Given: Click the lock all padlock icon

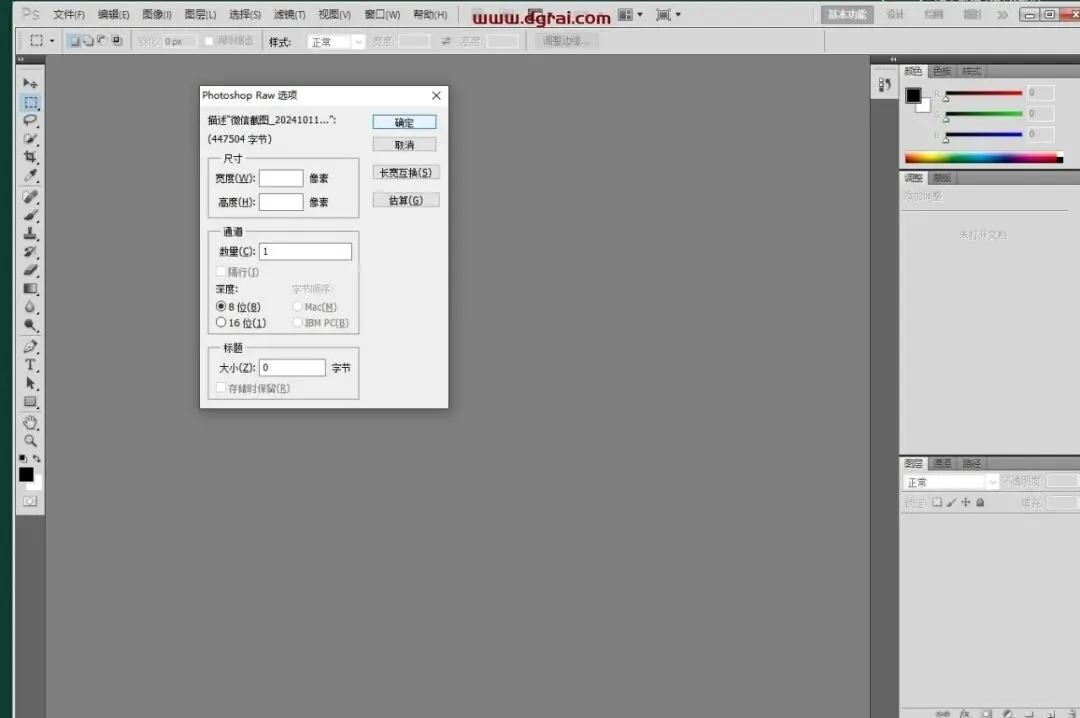Looking at the screenshot, I should (980, 502).
